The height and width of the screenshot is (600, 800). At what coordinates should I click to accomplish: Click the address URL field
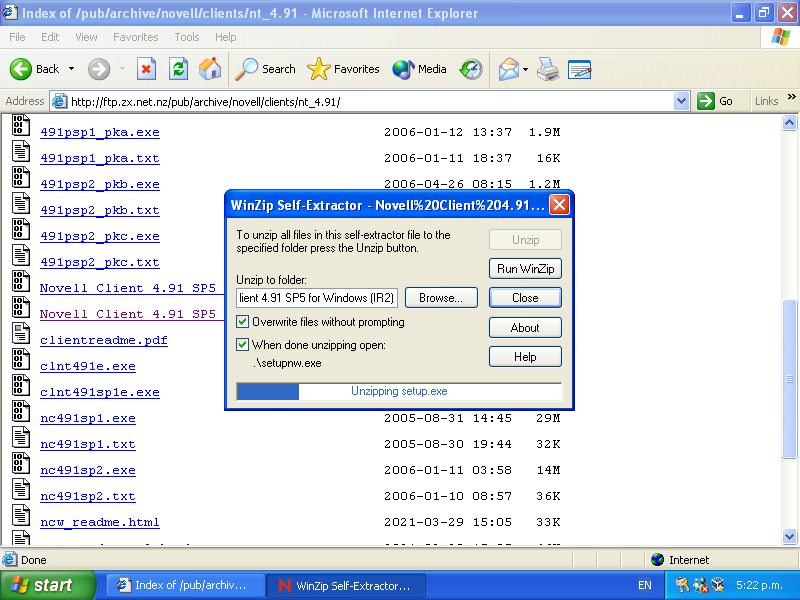pos(371,102)
